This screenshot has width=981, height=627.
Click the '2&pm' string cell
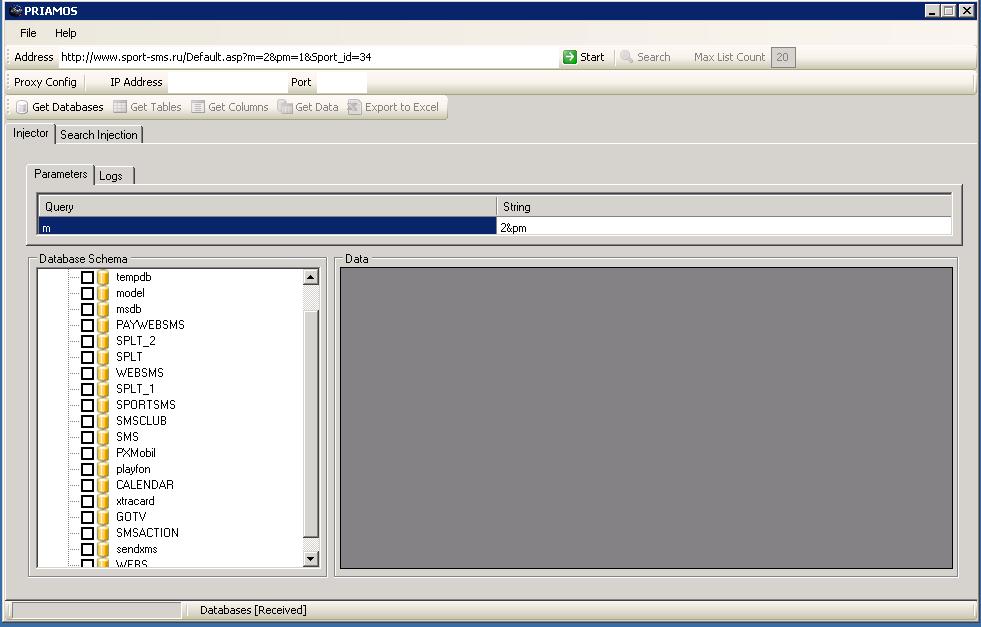tap(724, 227)
